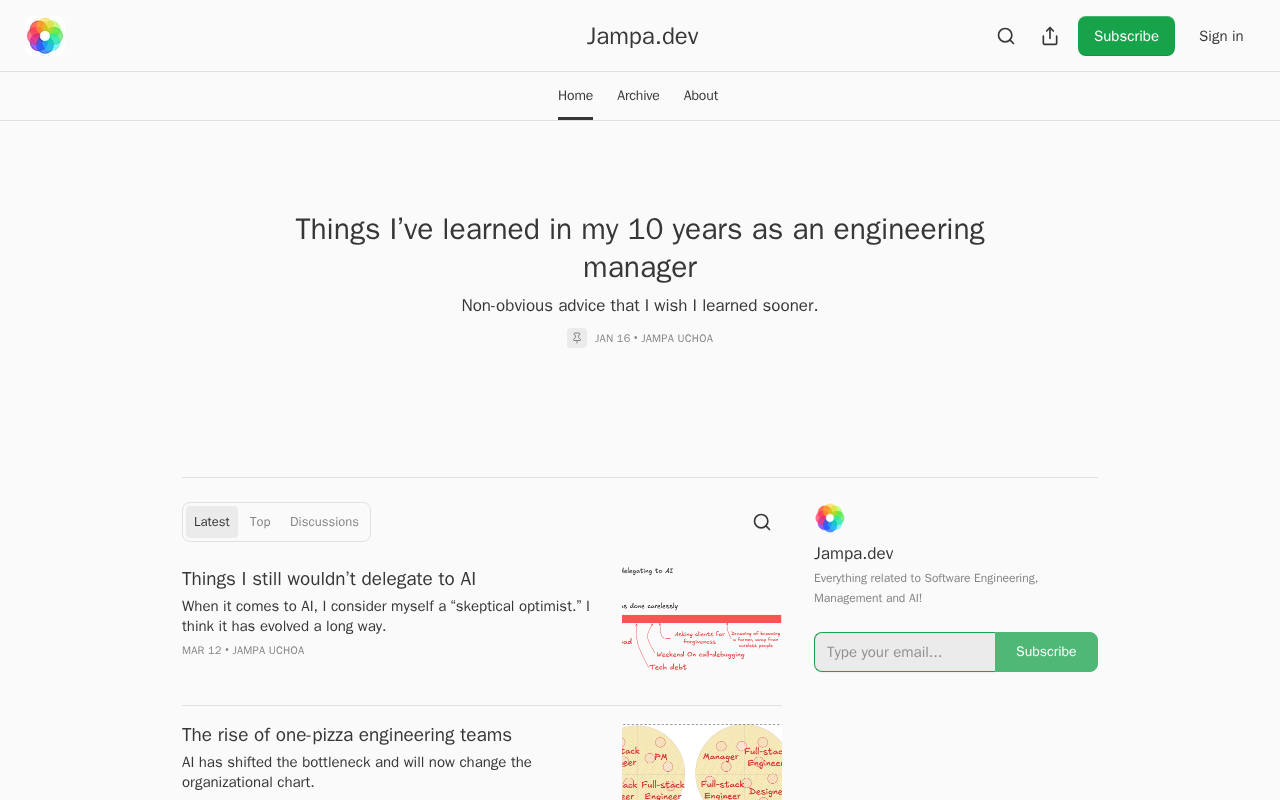The image size is (1280, 800).
Task: Click the colorful sidebar publication logo
Action: click(830, 518)
